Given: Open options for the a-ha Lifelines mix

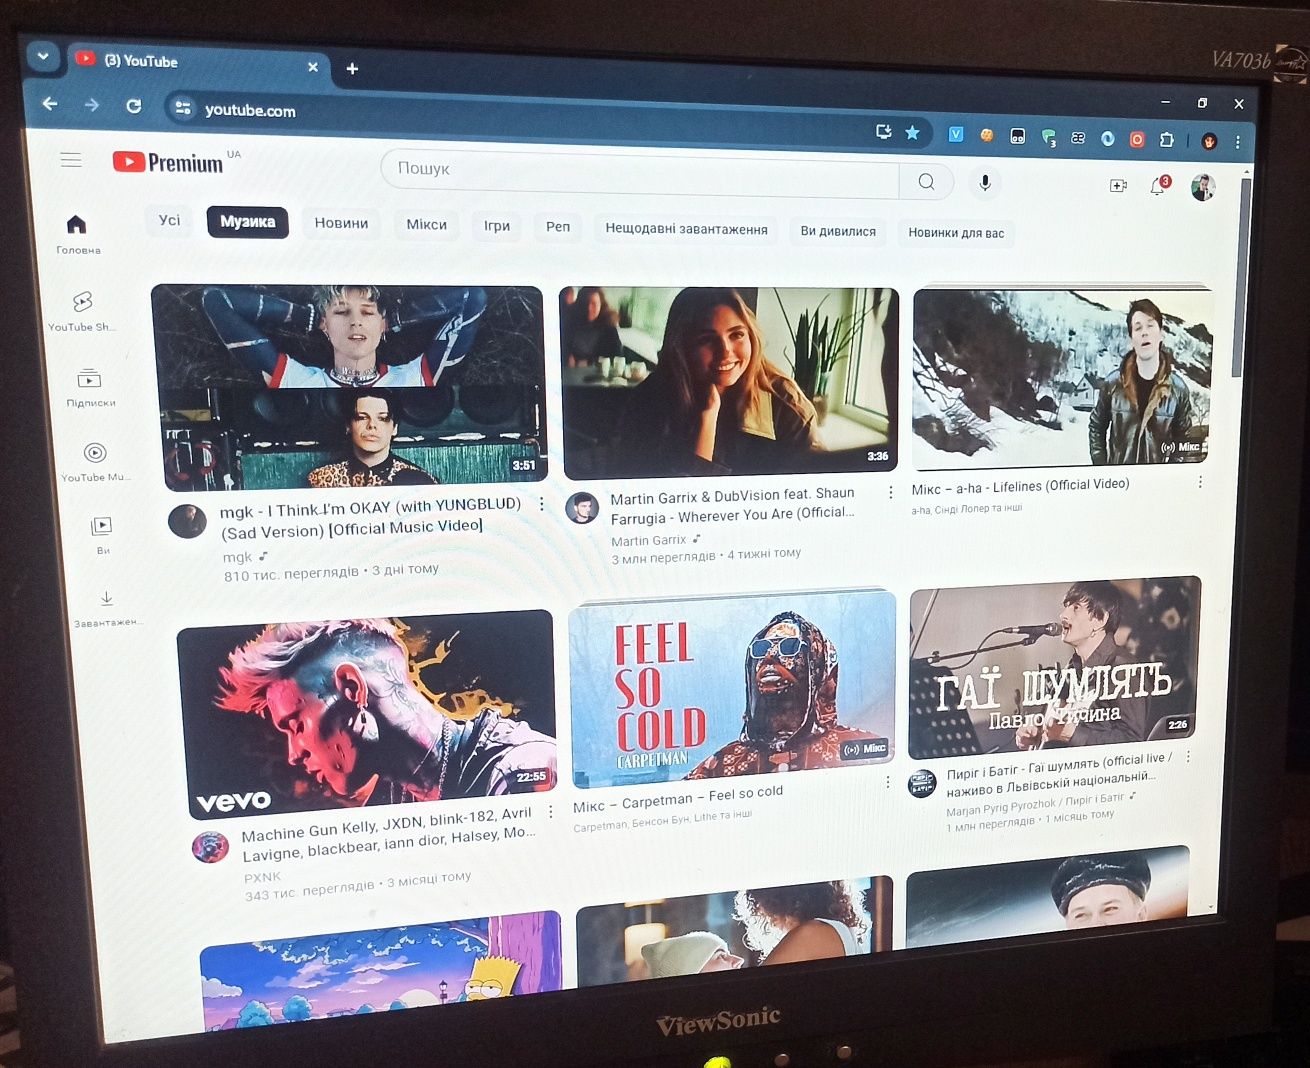Looking at the screenshot, I should click(x=1200, y=482).
